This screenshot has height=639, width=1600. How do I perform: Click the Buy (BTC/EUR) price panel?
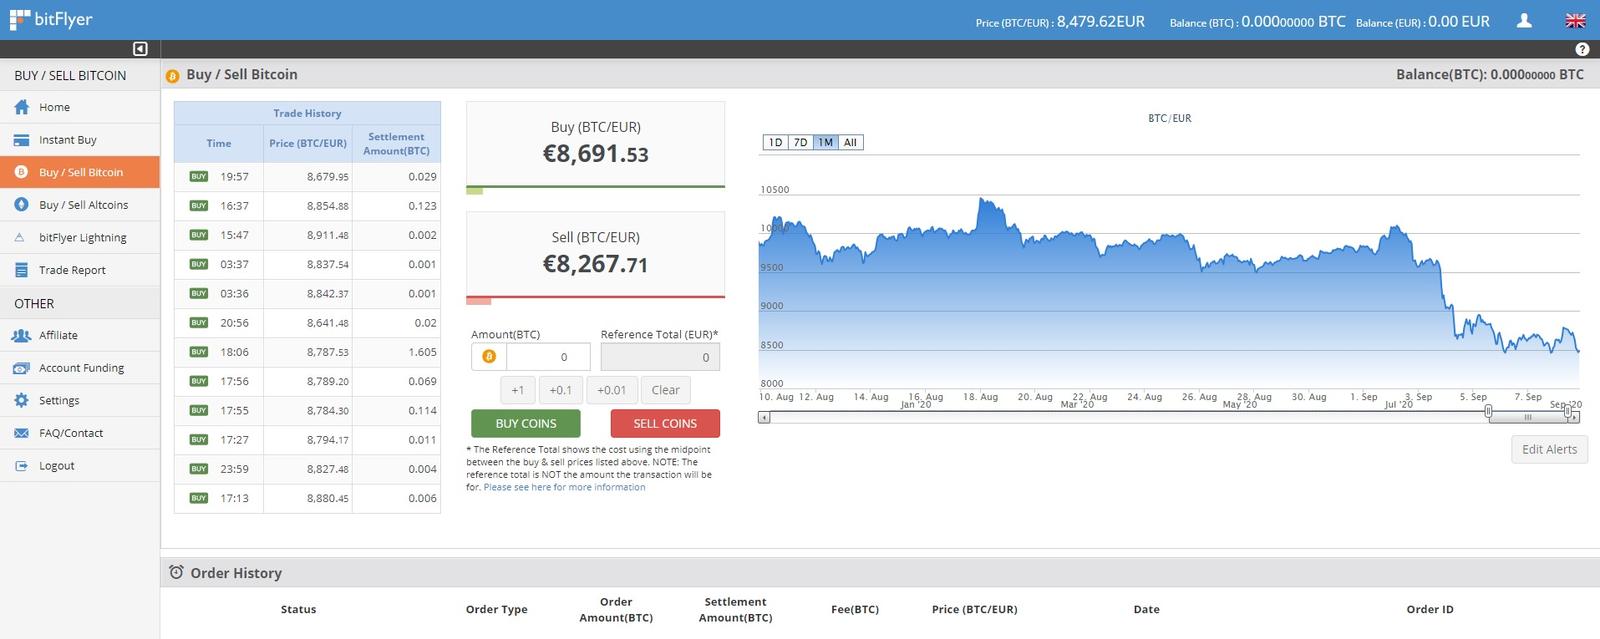pyautogui.click(x=595, y=143)
